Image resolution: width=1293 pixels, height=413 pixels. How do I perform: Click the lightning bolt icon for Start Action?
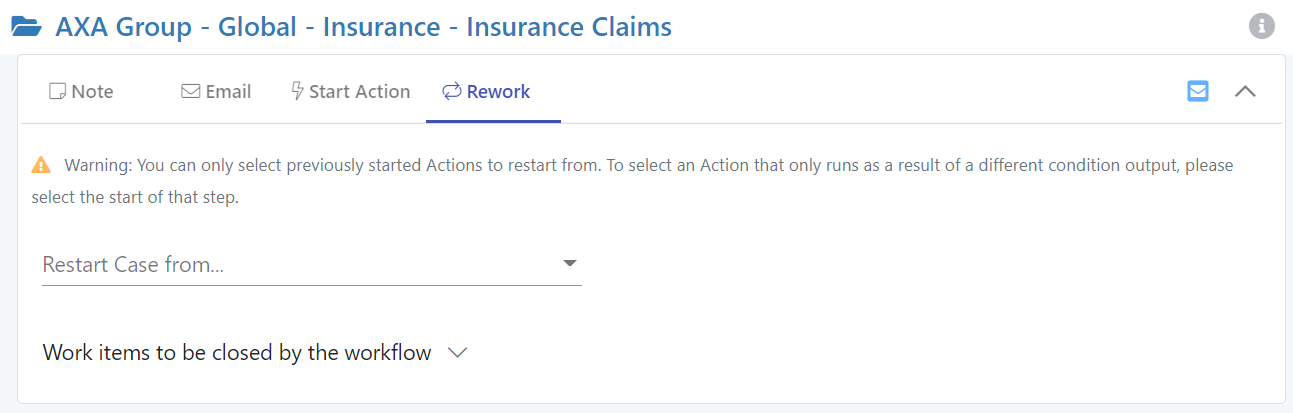[x=297, y=92]
